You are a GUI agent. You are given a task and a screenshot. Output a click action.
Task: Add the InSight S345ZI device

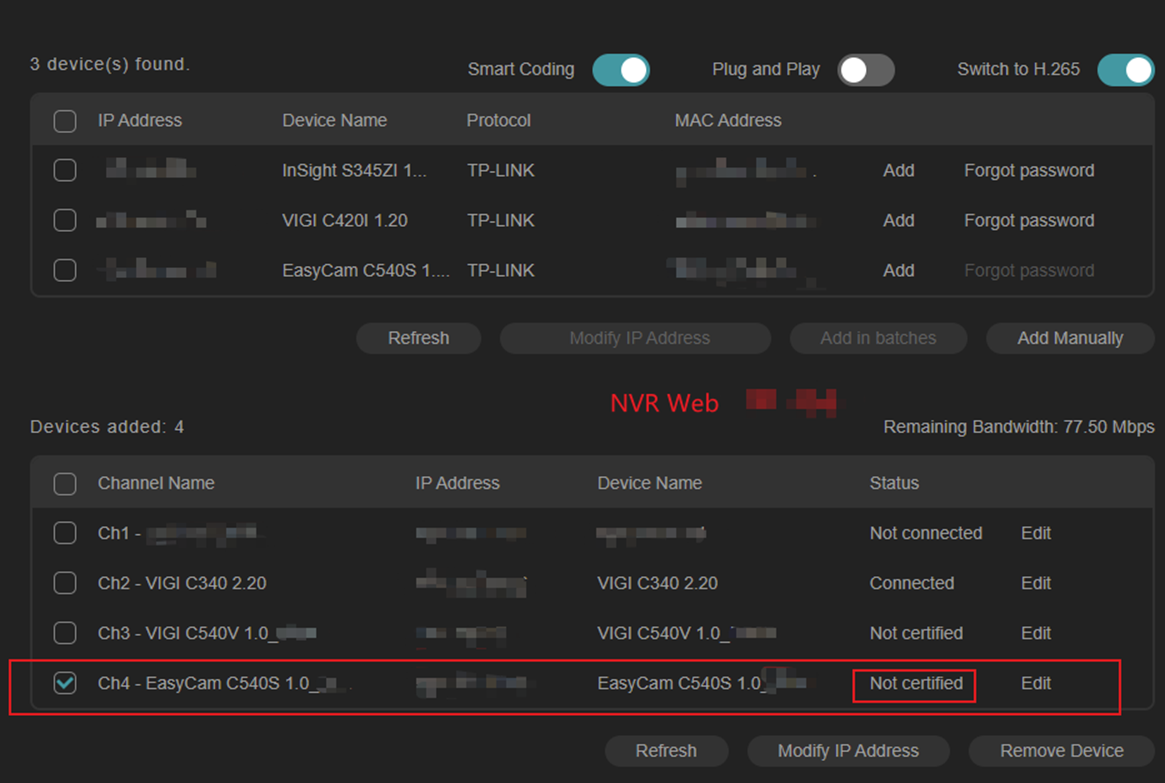898,171
